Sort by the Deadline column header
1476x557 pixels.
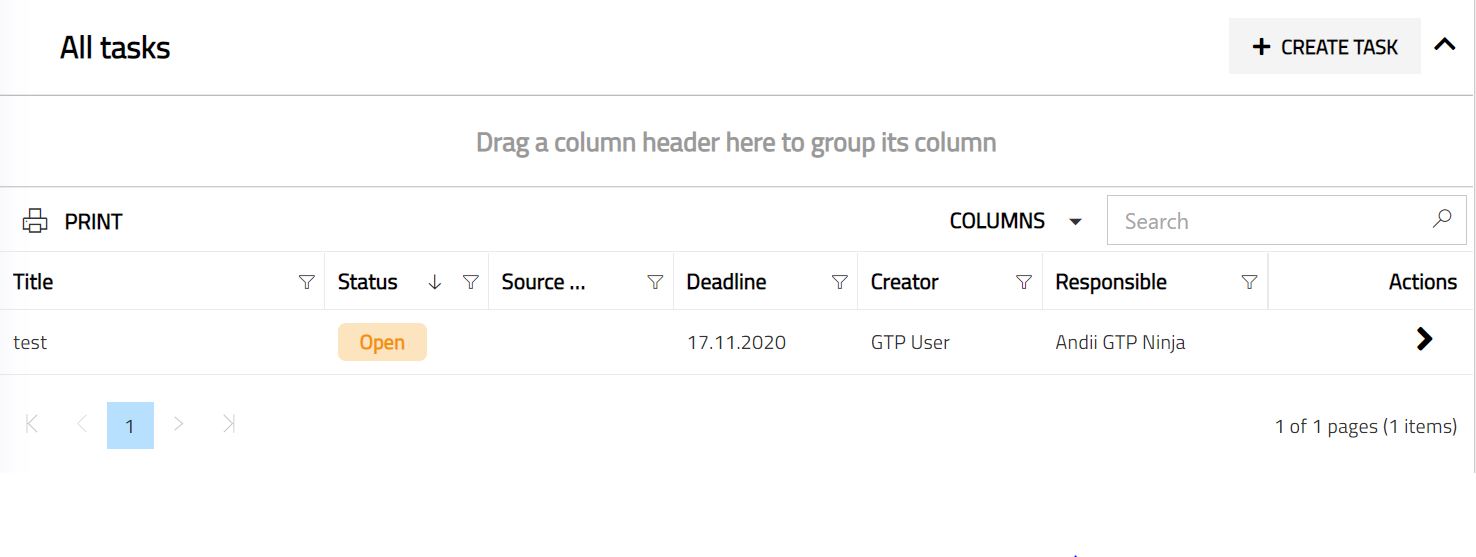click(726, 283)
